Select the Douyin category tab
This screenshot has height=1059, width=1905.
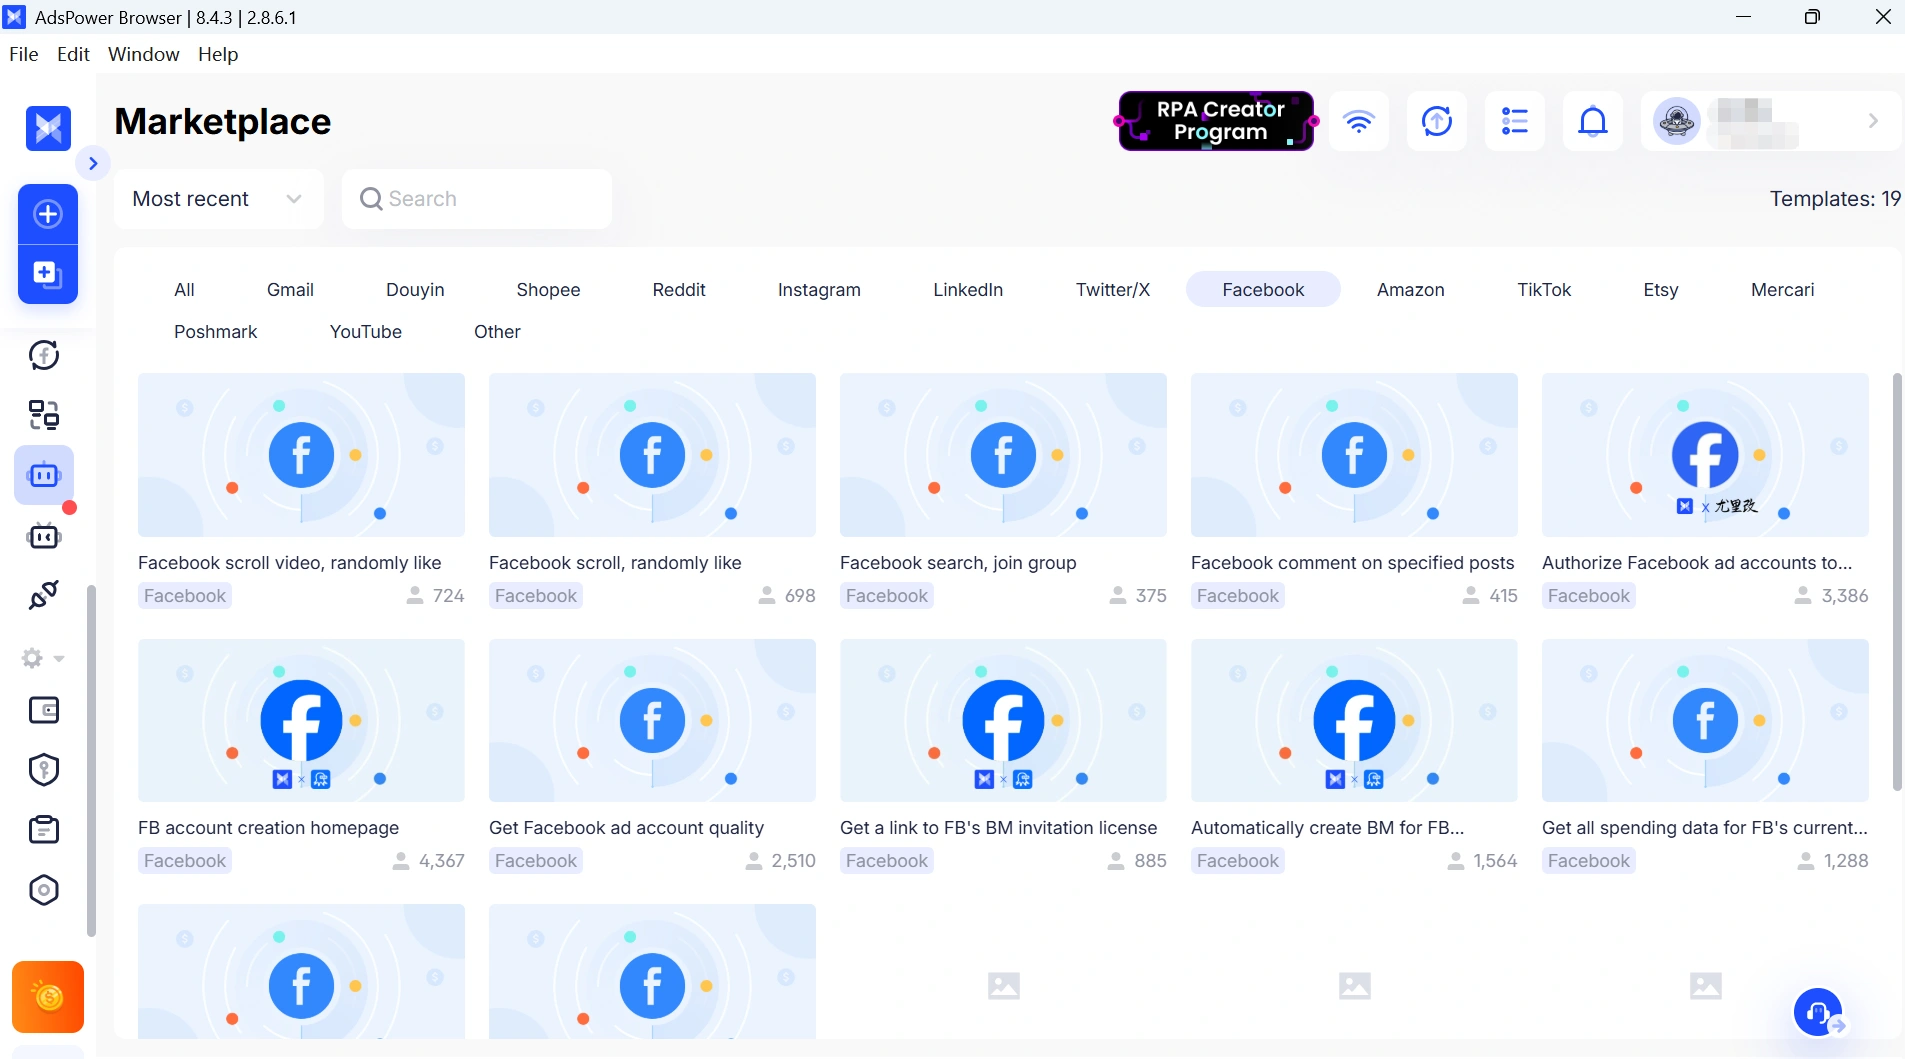pyautogui.click(x=415, y=289)
